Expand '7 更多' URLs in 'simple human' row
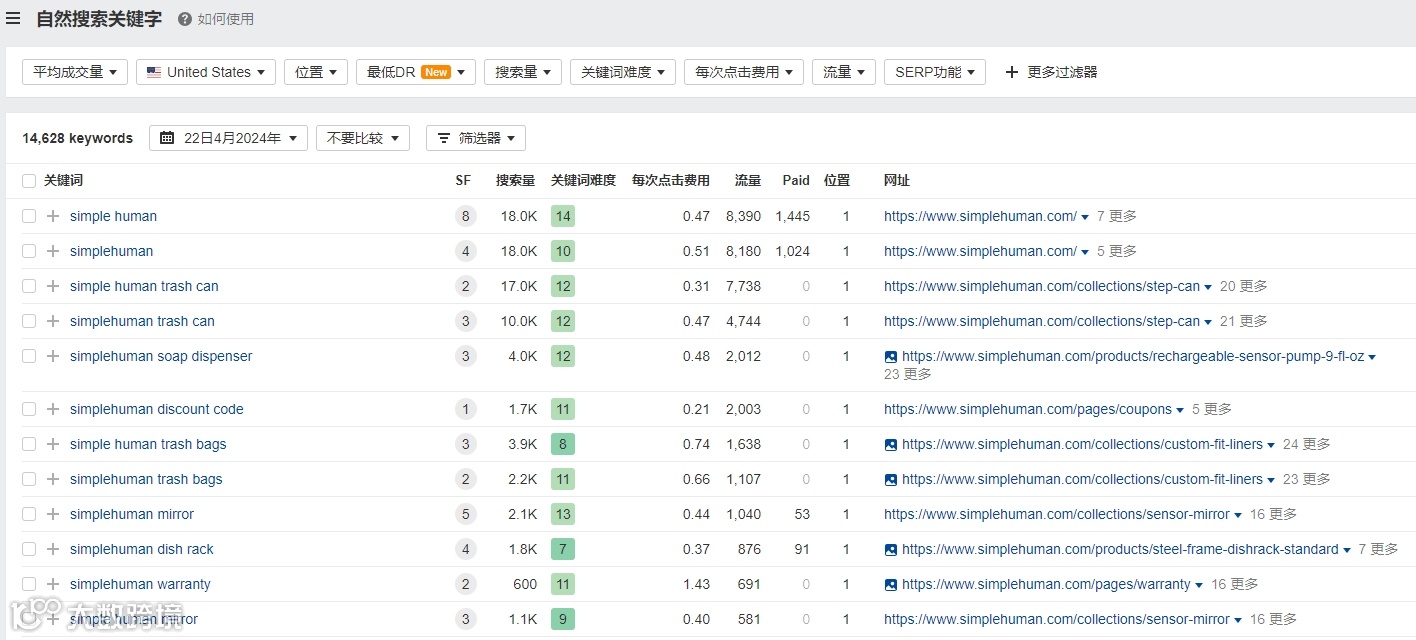Screen dimensions: 1416x640 tap(1116, 216)
